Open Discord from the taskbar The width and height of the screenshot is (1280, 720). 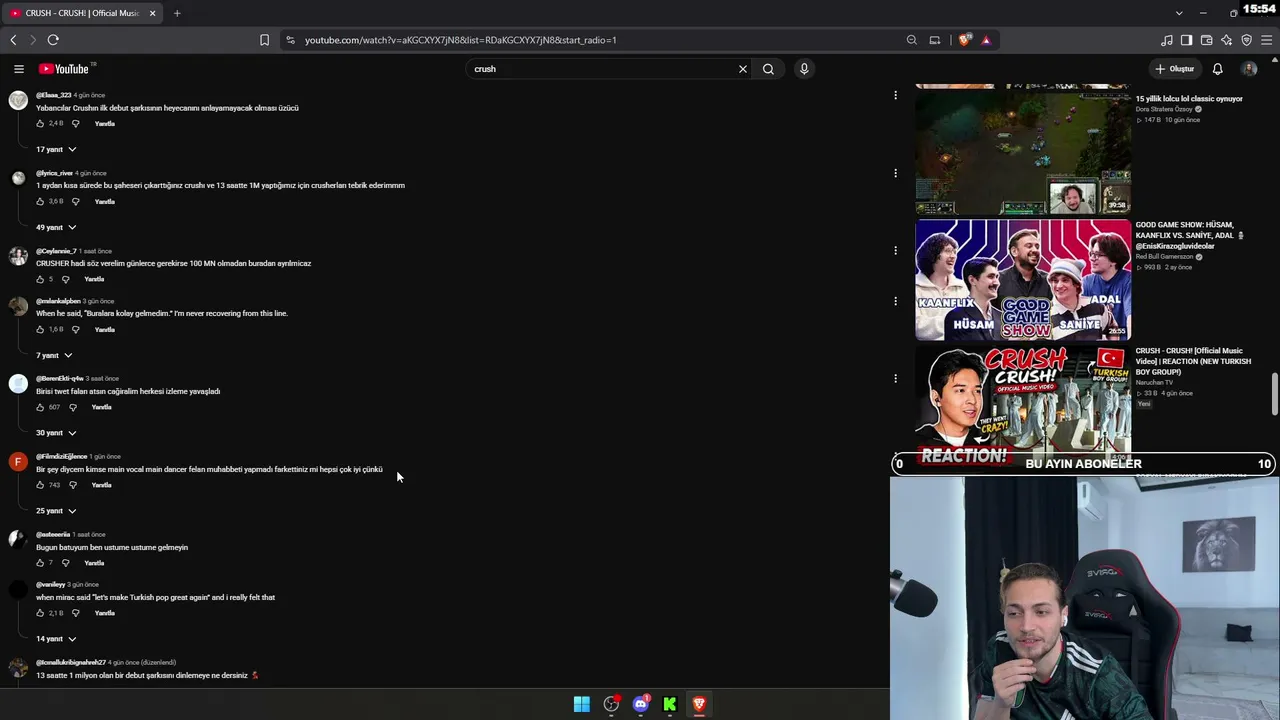(x=641, y=704)
